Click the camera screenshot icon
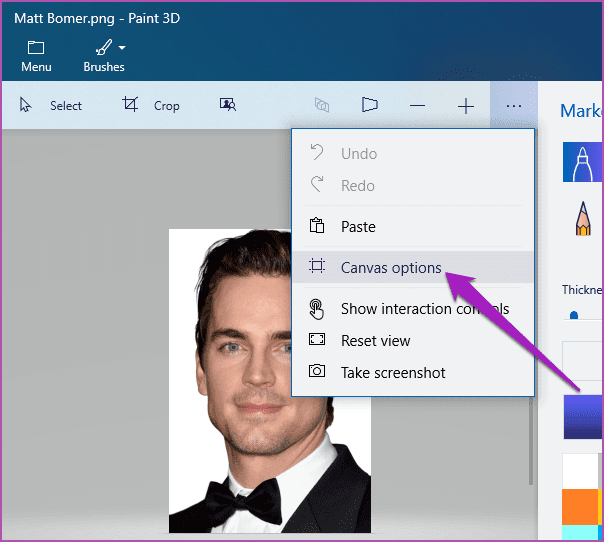Image resolution: width=604 pixels, height=542 pixels. click(317, 371)
